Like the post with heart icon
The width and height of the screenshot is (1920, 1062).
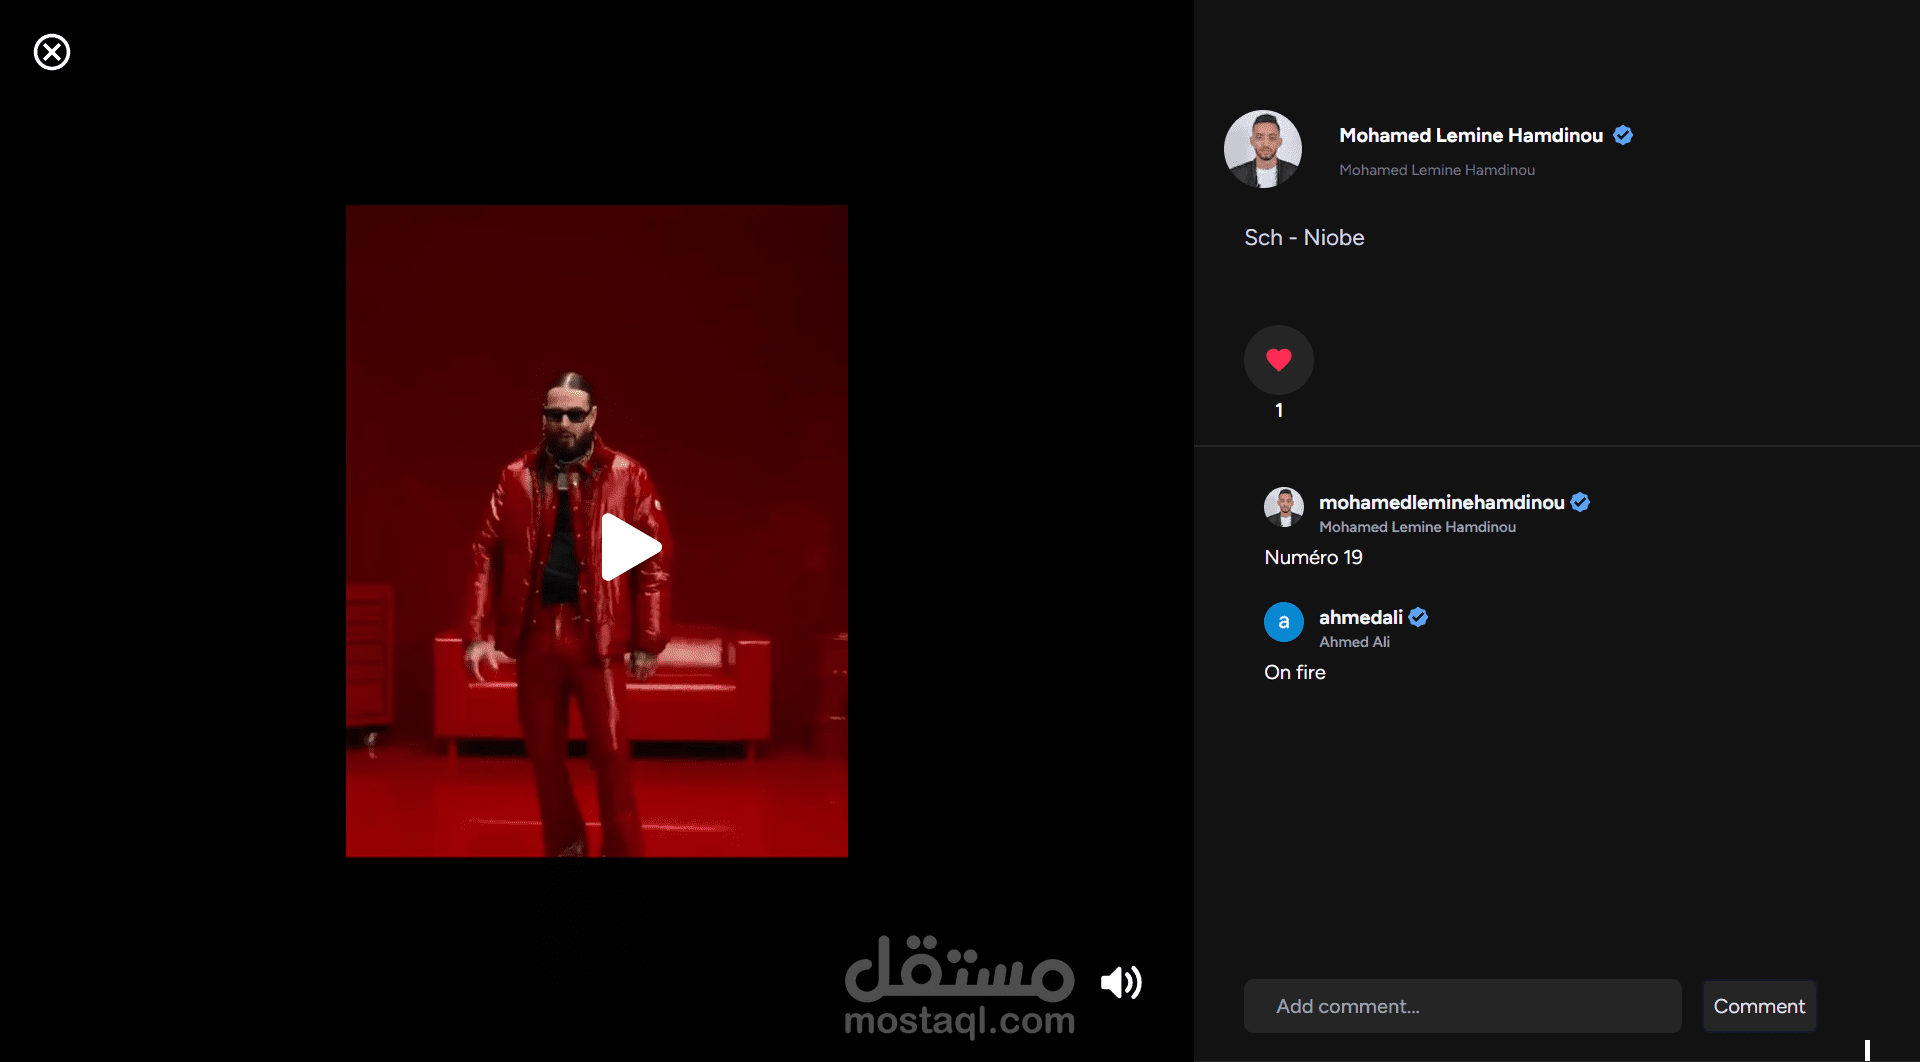pos(1278,360)
